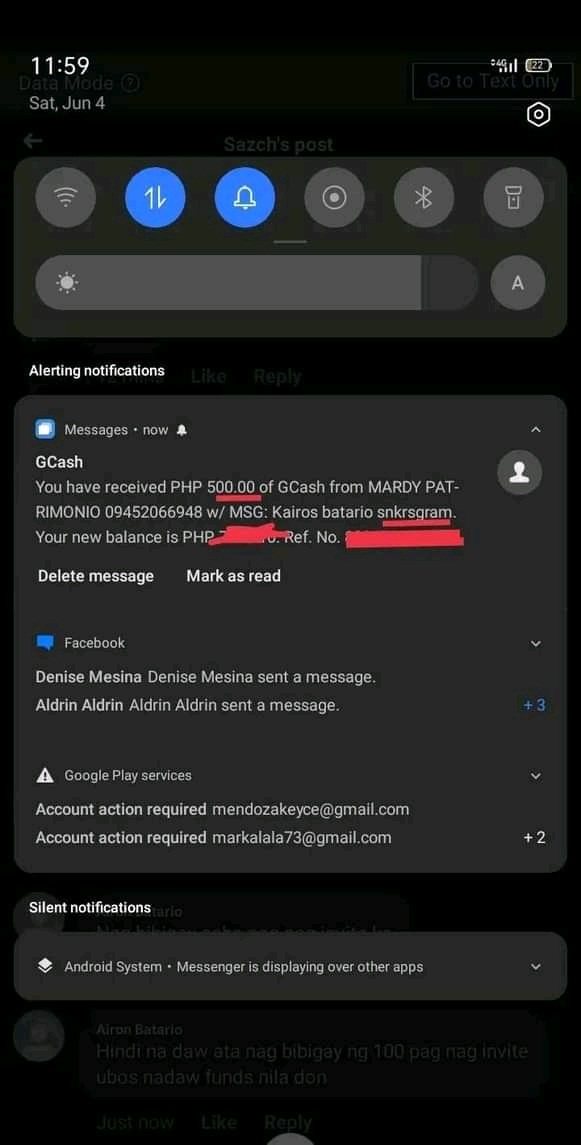
Task: Toggle Wi-Fi quick settings tile
Action: (66, 198)
